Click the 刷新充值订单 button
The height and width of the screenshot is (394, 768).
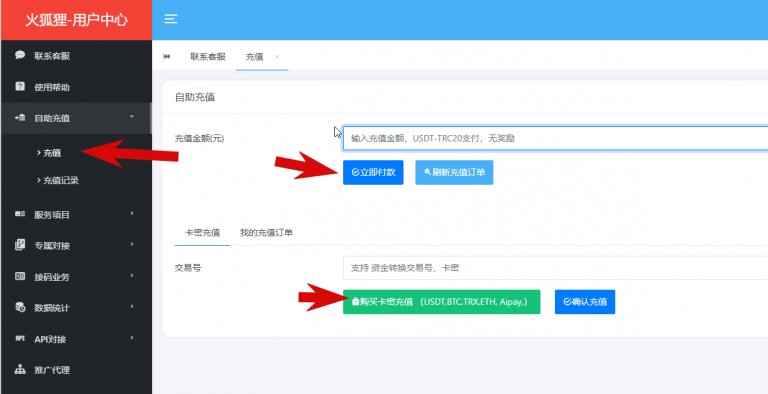[454, 172]
